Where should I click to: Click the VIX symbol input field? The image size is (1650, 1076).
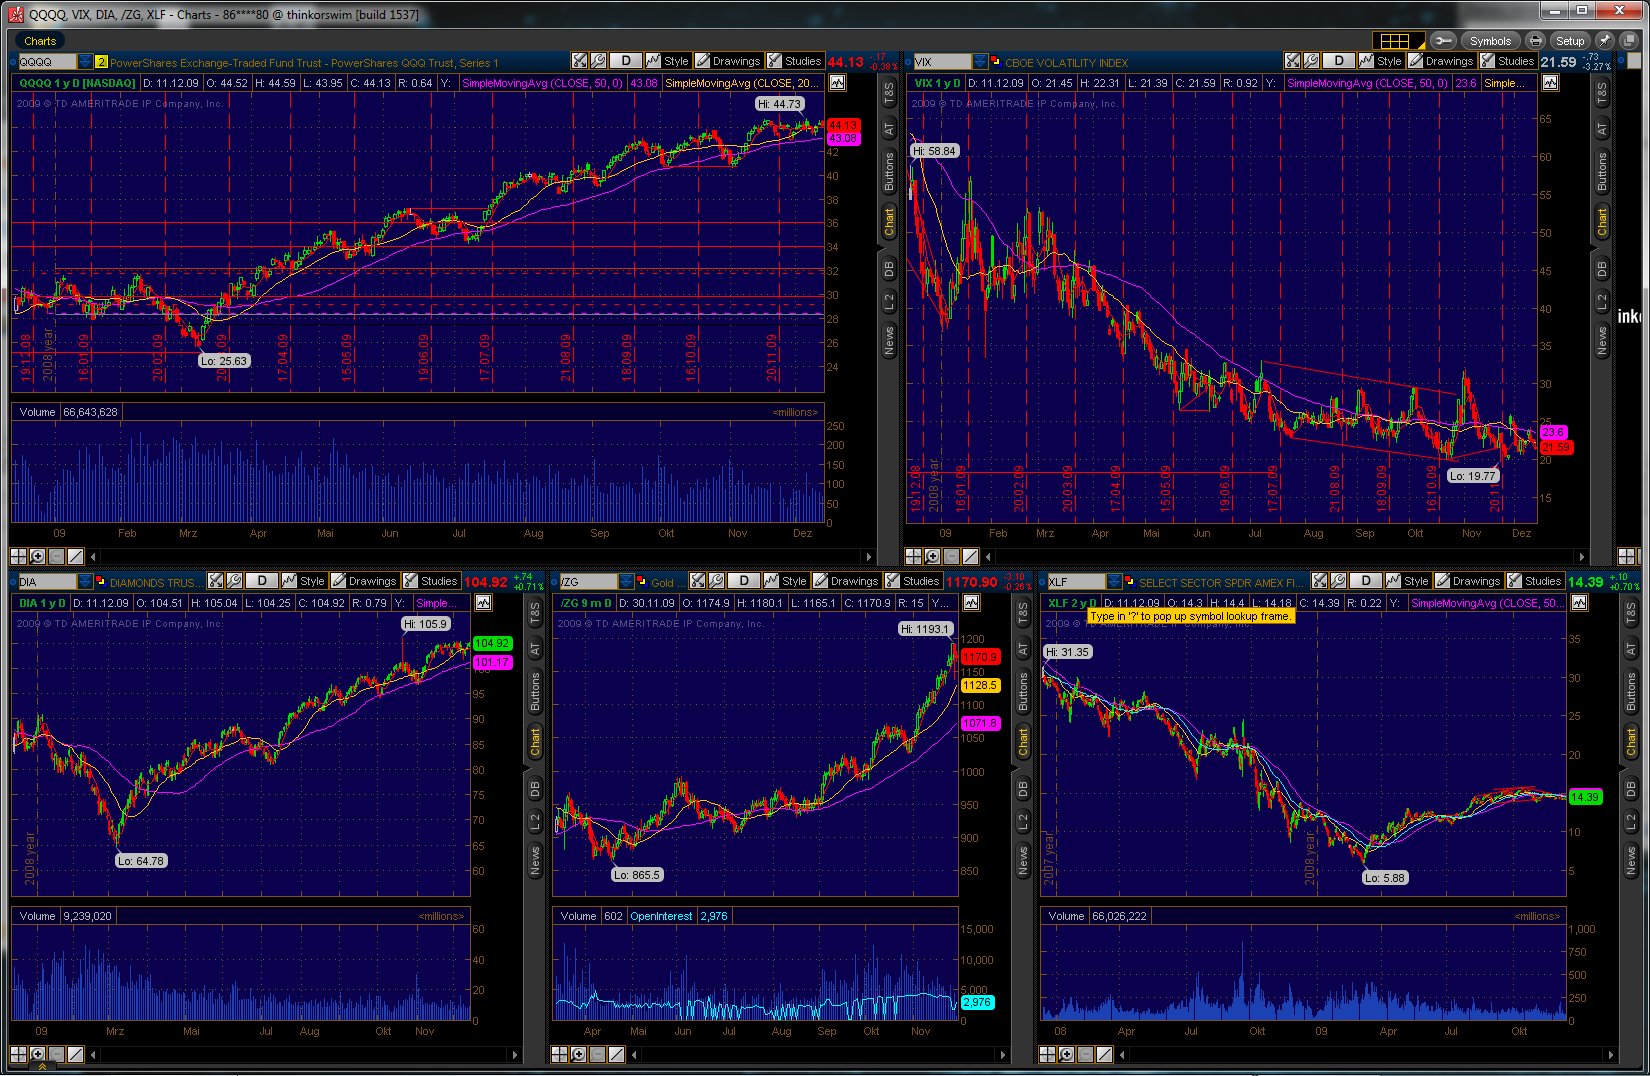pos(941,62)
